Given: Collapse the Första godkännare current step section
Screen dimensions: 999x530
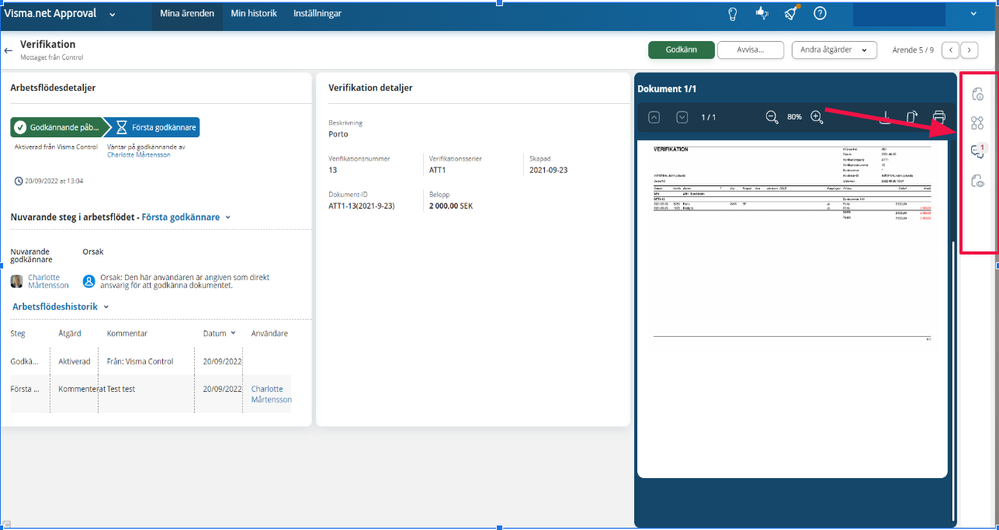Looking at the screenshot, I should tap(228, 217).
